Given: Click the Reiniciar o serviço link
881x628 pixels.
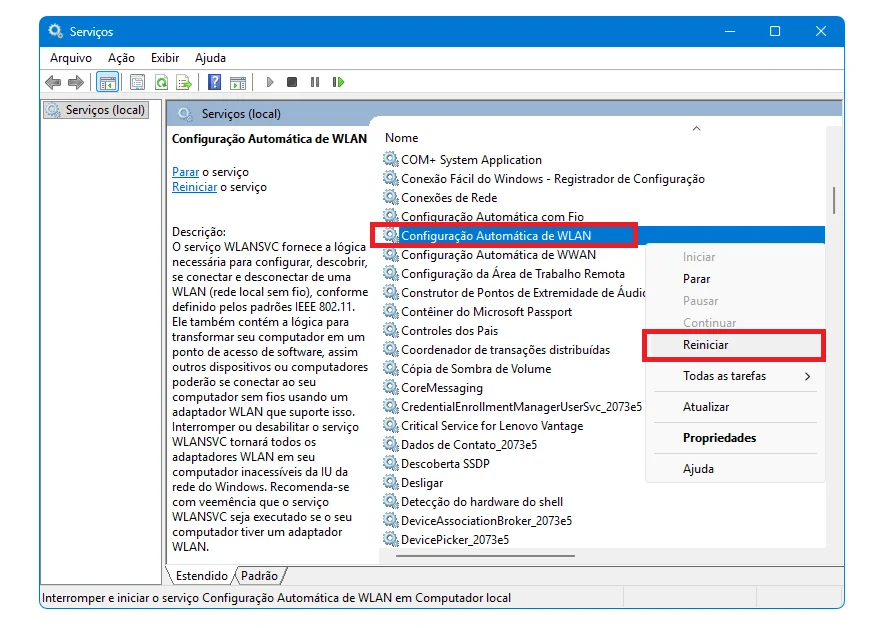Looking at the screenshot, I should pos(194,187).
